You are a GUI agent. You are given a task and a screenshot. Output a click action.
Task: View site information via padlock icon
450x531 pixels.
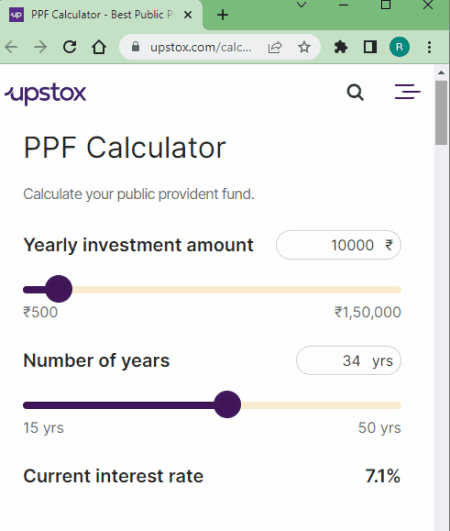tap(135, 46)
